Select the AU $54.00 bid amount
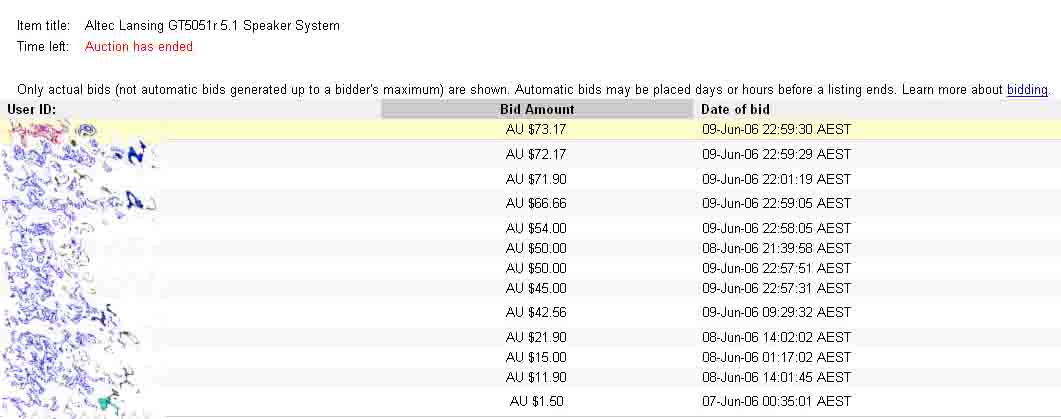1061x419 pixels. (x=536, y=228)
